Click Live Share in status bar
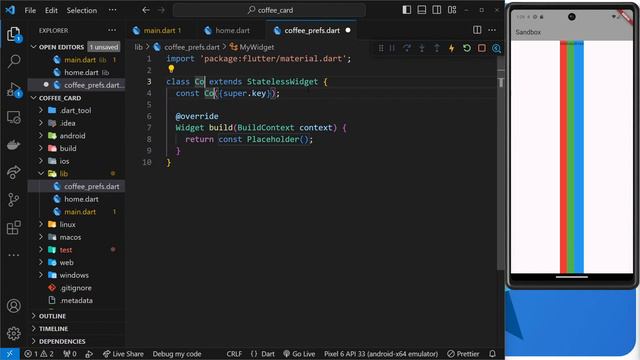This screenshot has height=360, width=640. click(x=123, y=353)
